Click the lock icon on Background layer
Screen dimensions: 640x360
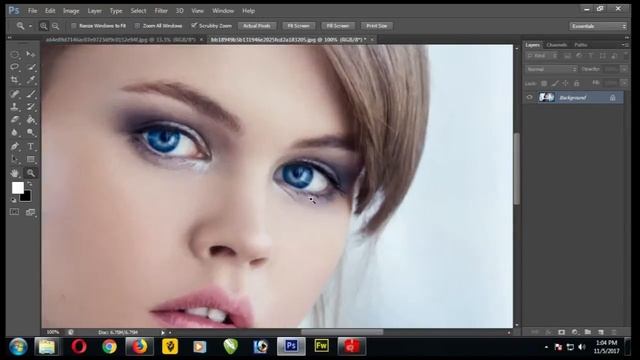pos(612,98)
